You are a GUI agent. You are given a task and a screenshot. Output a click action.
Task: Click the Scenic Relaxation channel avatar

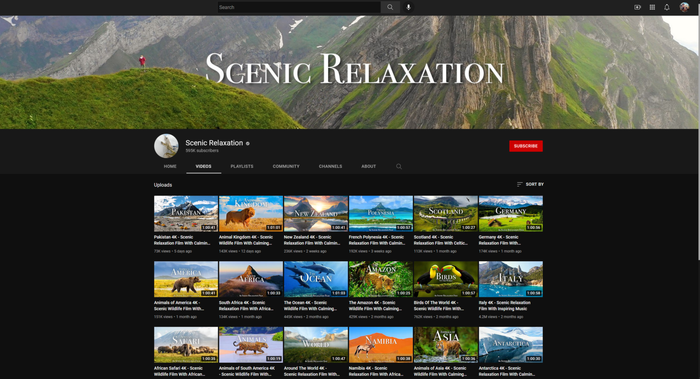[x=166, y=146]
